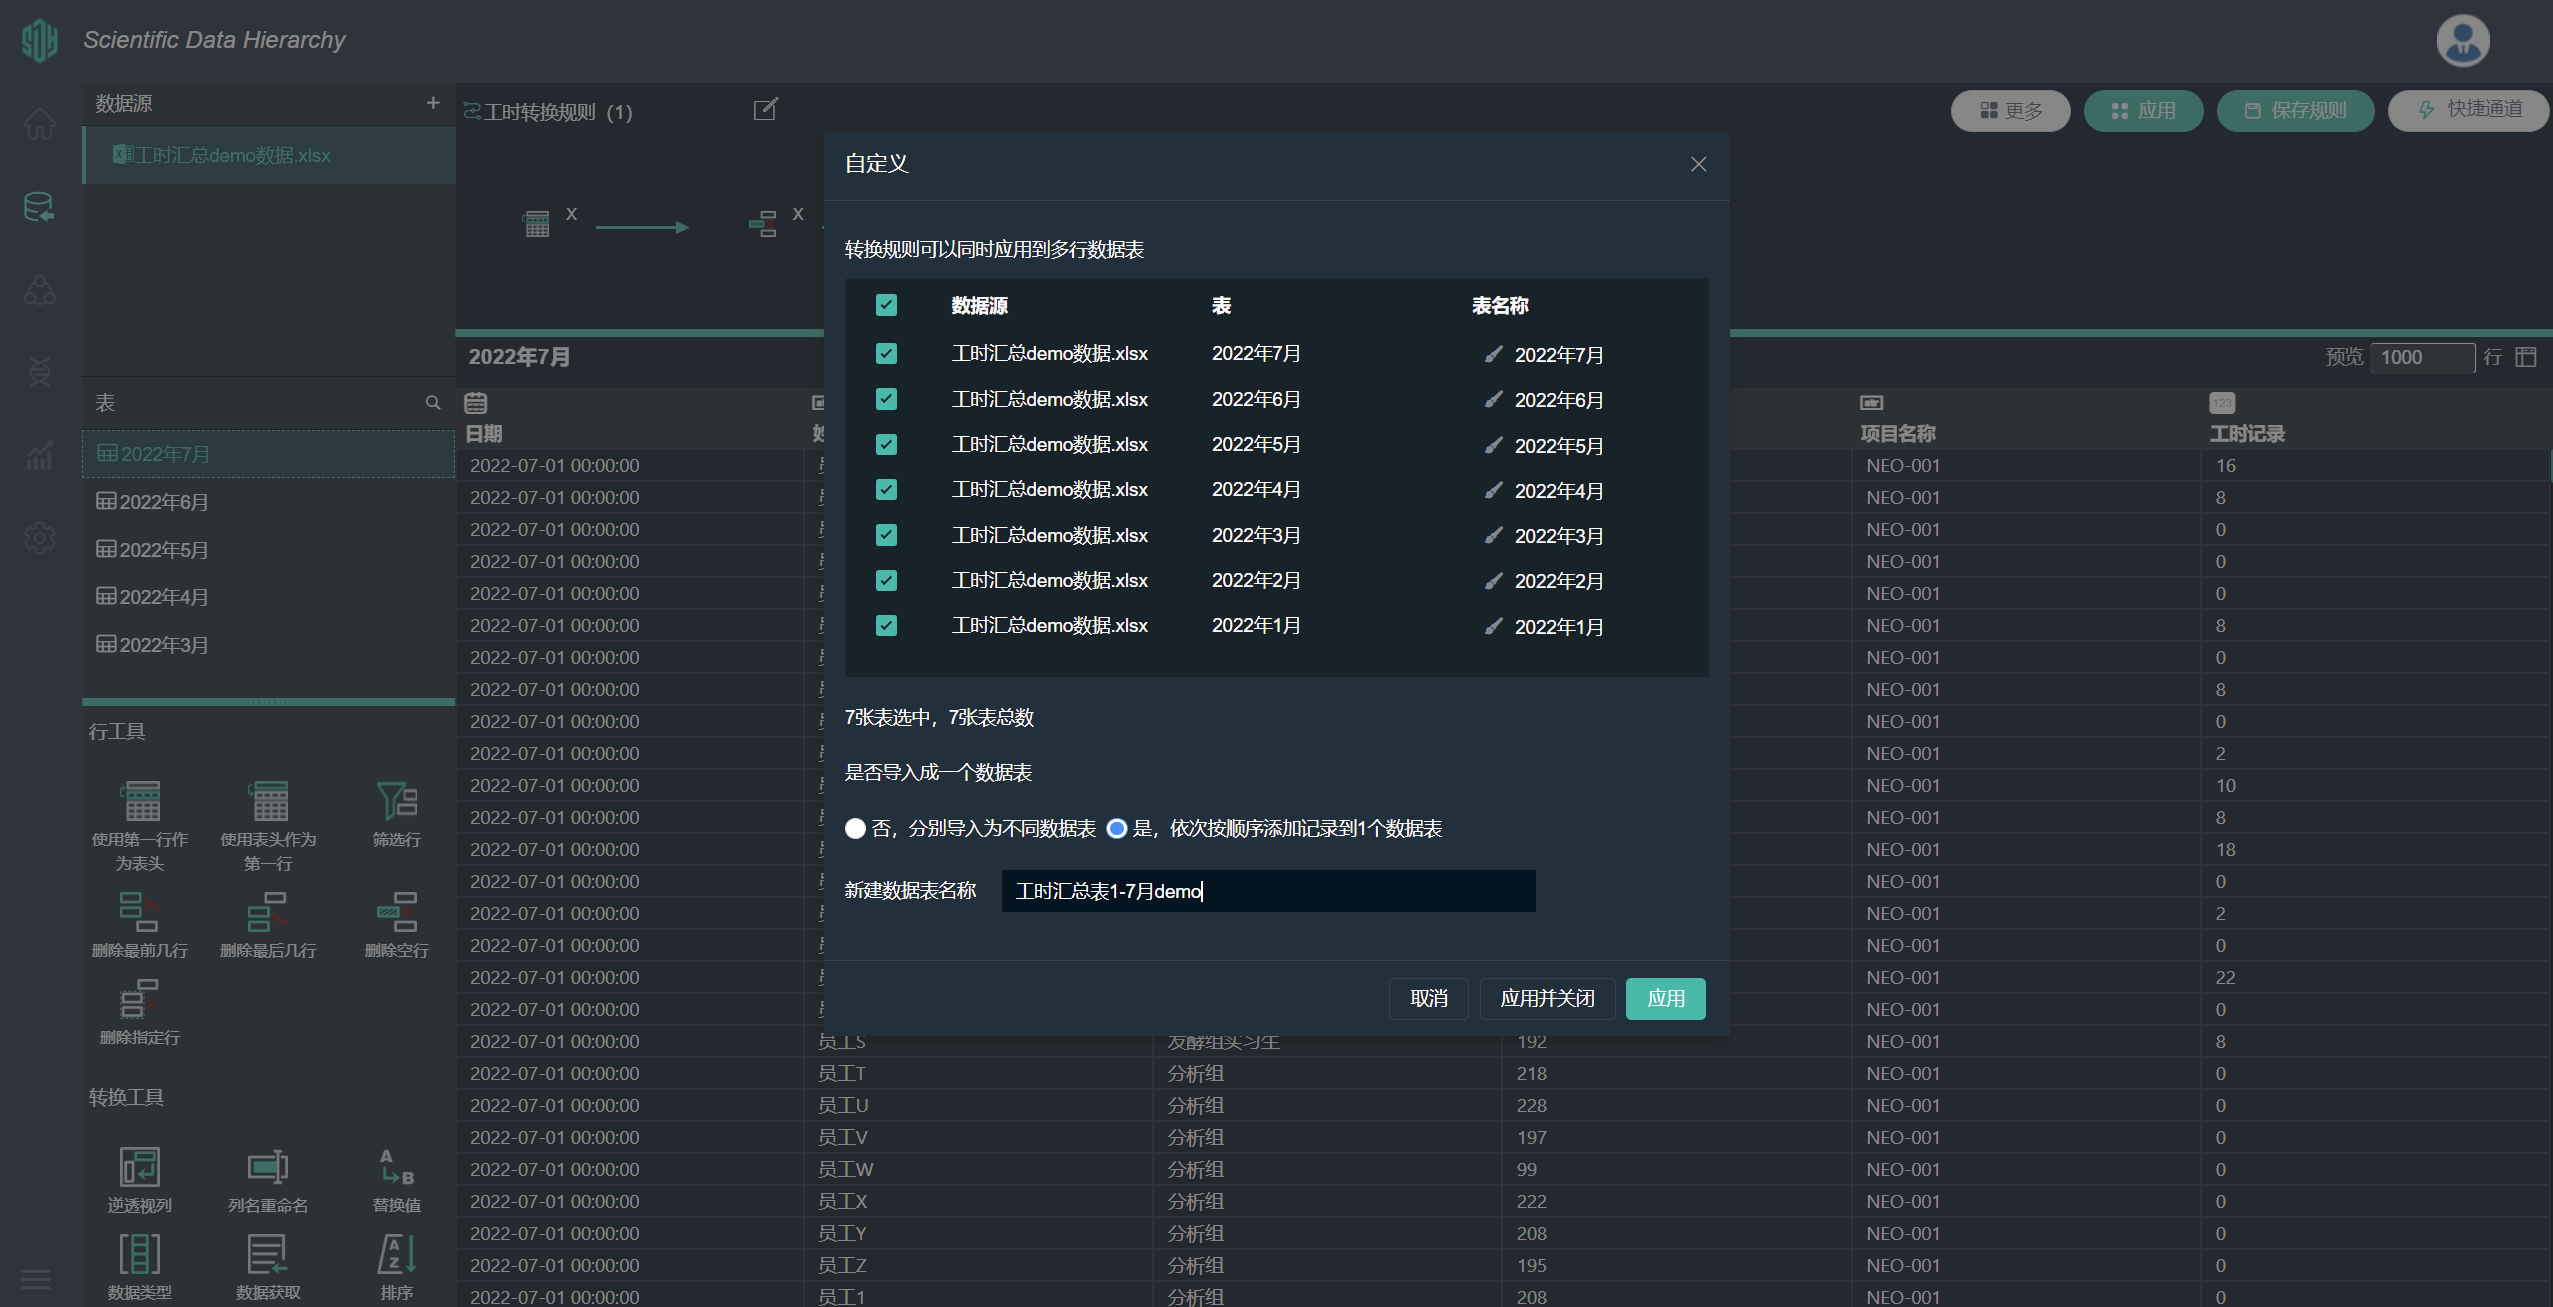The height and width of the screenshot is (1307, 2553).
Task: Open the chart analysis sidebar icon
Action: [x=40, y=456]
